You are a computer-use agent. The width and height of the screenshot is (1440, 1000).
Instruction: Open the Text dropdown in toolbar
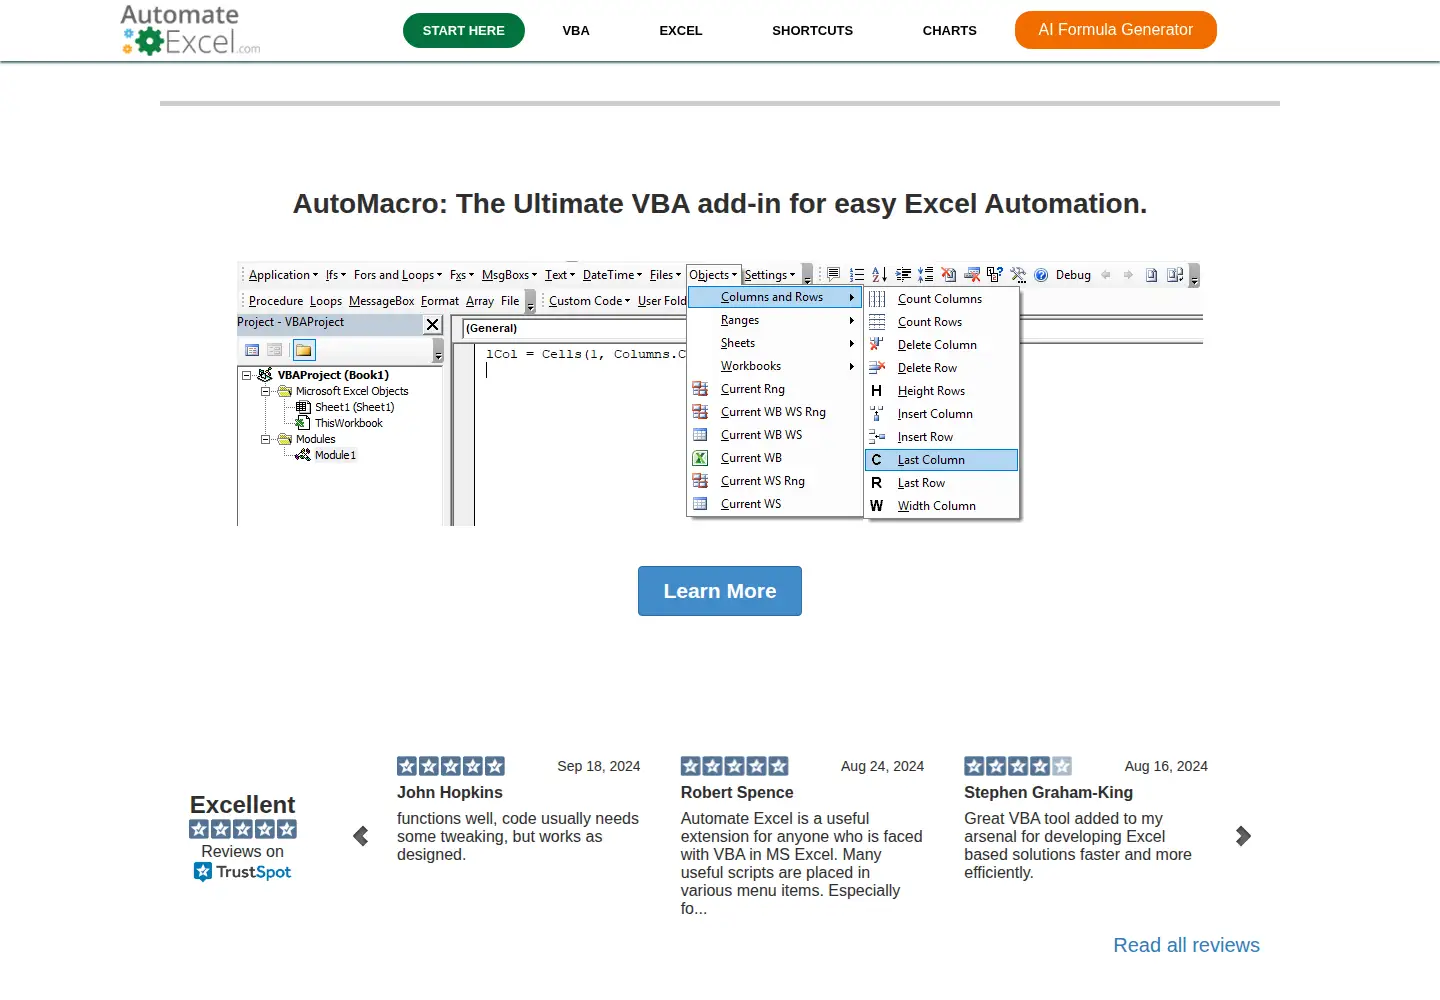pos(560,275)
